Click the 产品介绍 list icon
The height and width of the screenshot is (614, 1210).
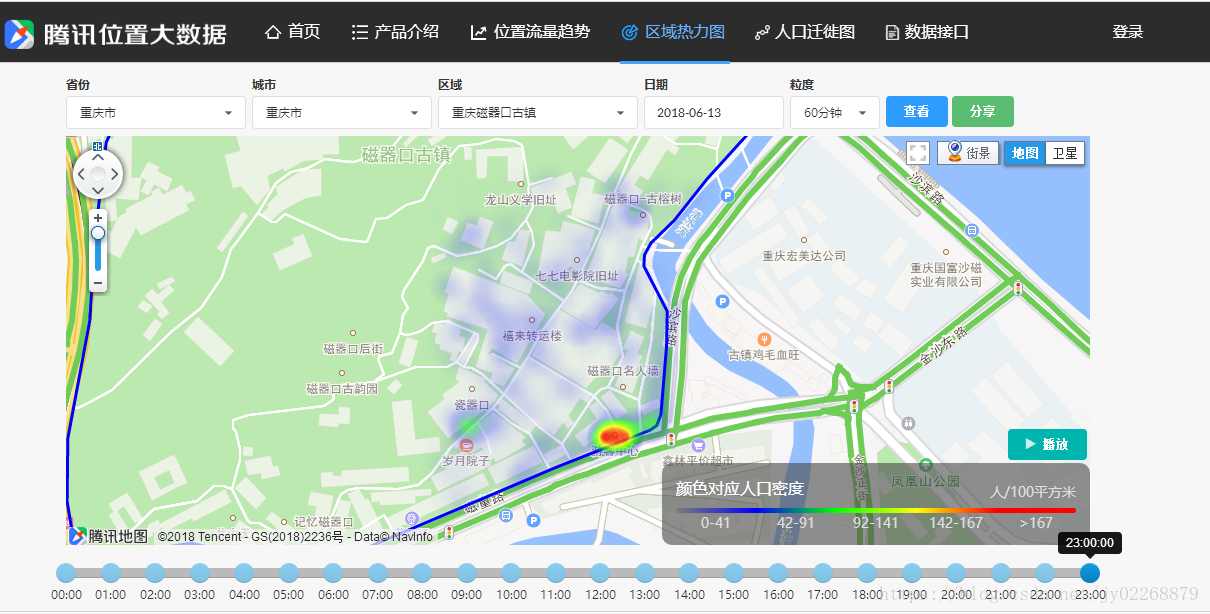coord(360,32)
